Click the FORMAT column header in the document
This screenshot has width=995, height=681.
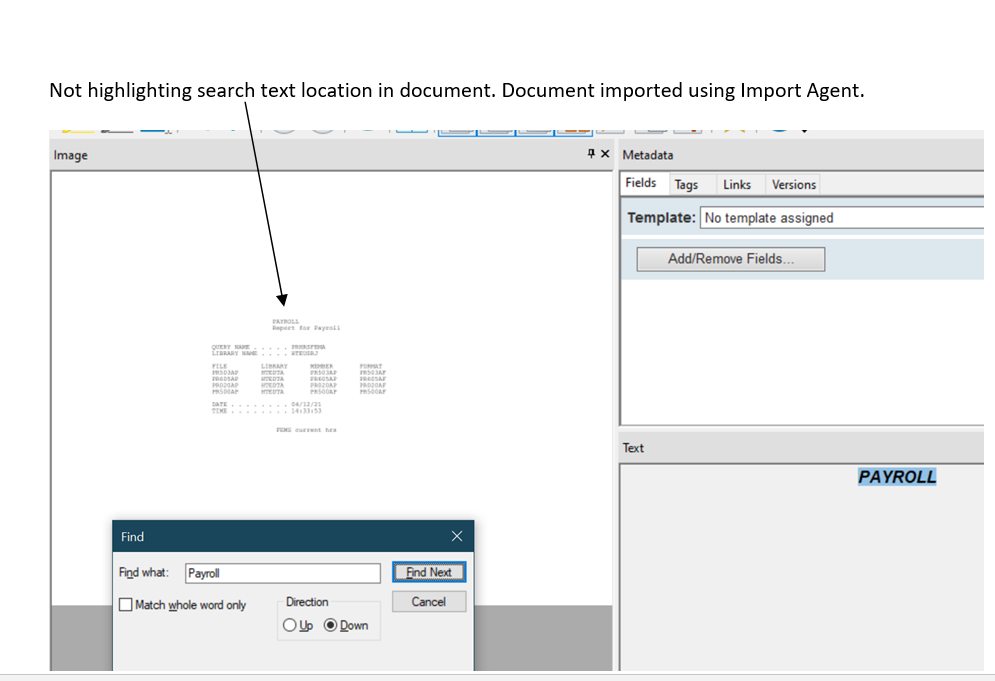[371, 366]
